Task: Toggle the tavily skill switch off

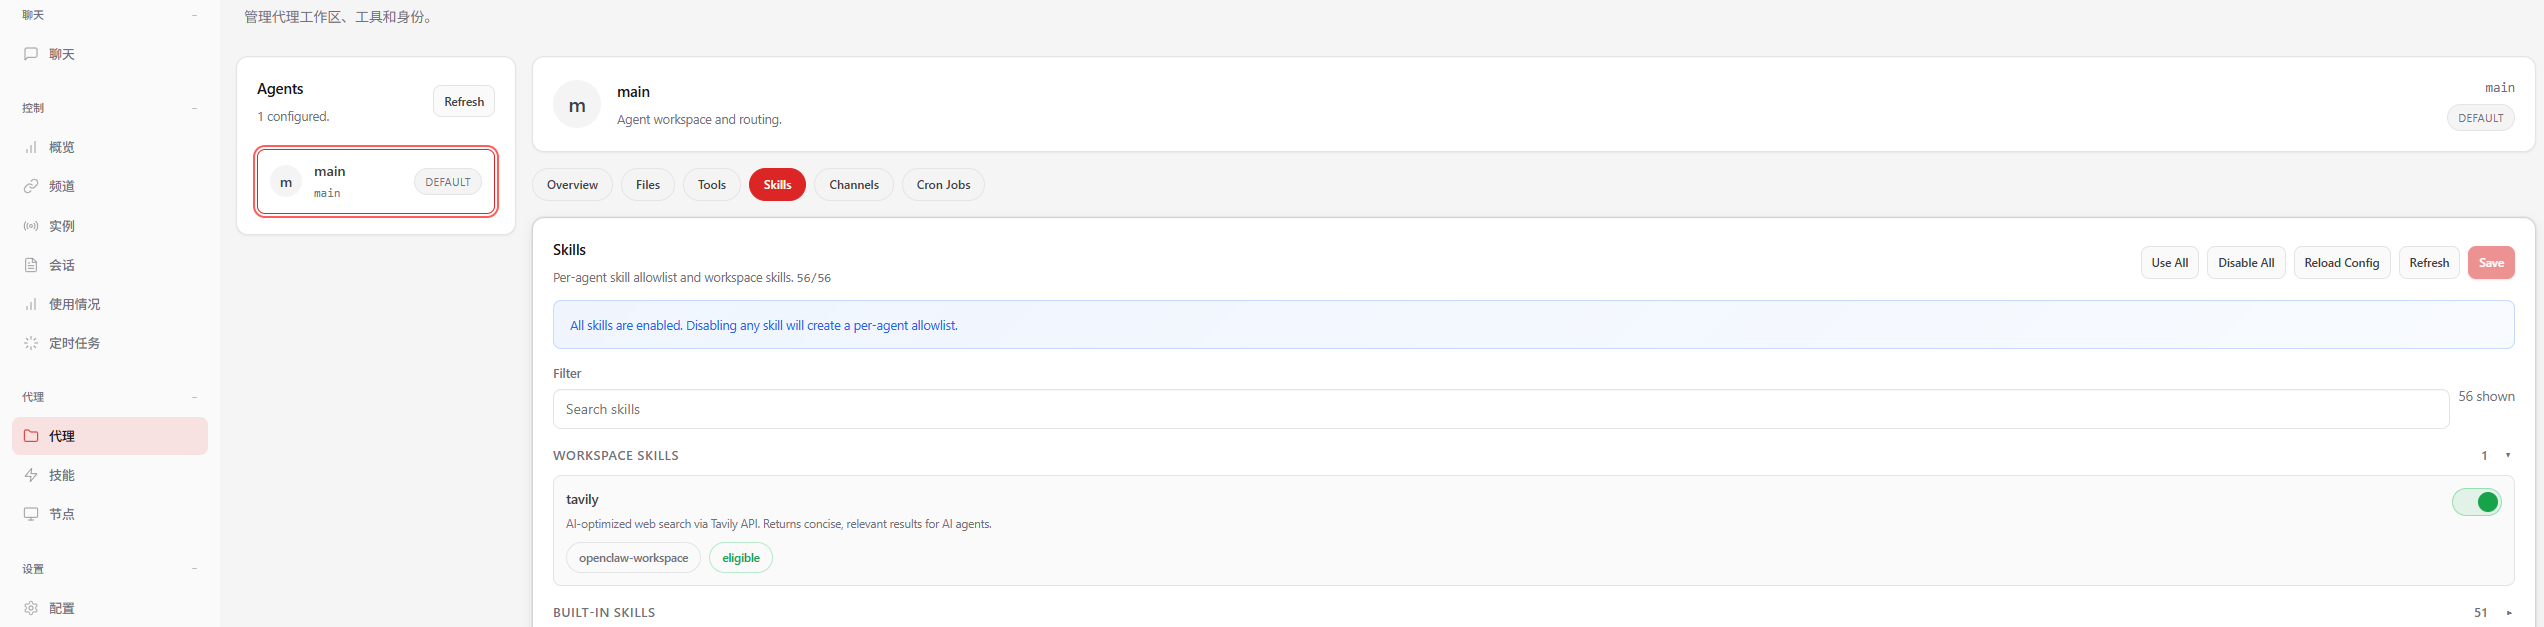Action: coord(2476,502)
